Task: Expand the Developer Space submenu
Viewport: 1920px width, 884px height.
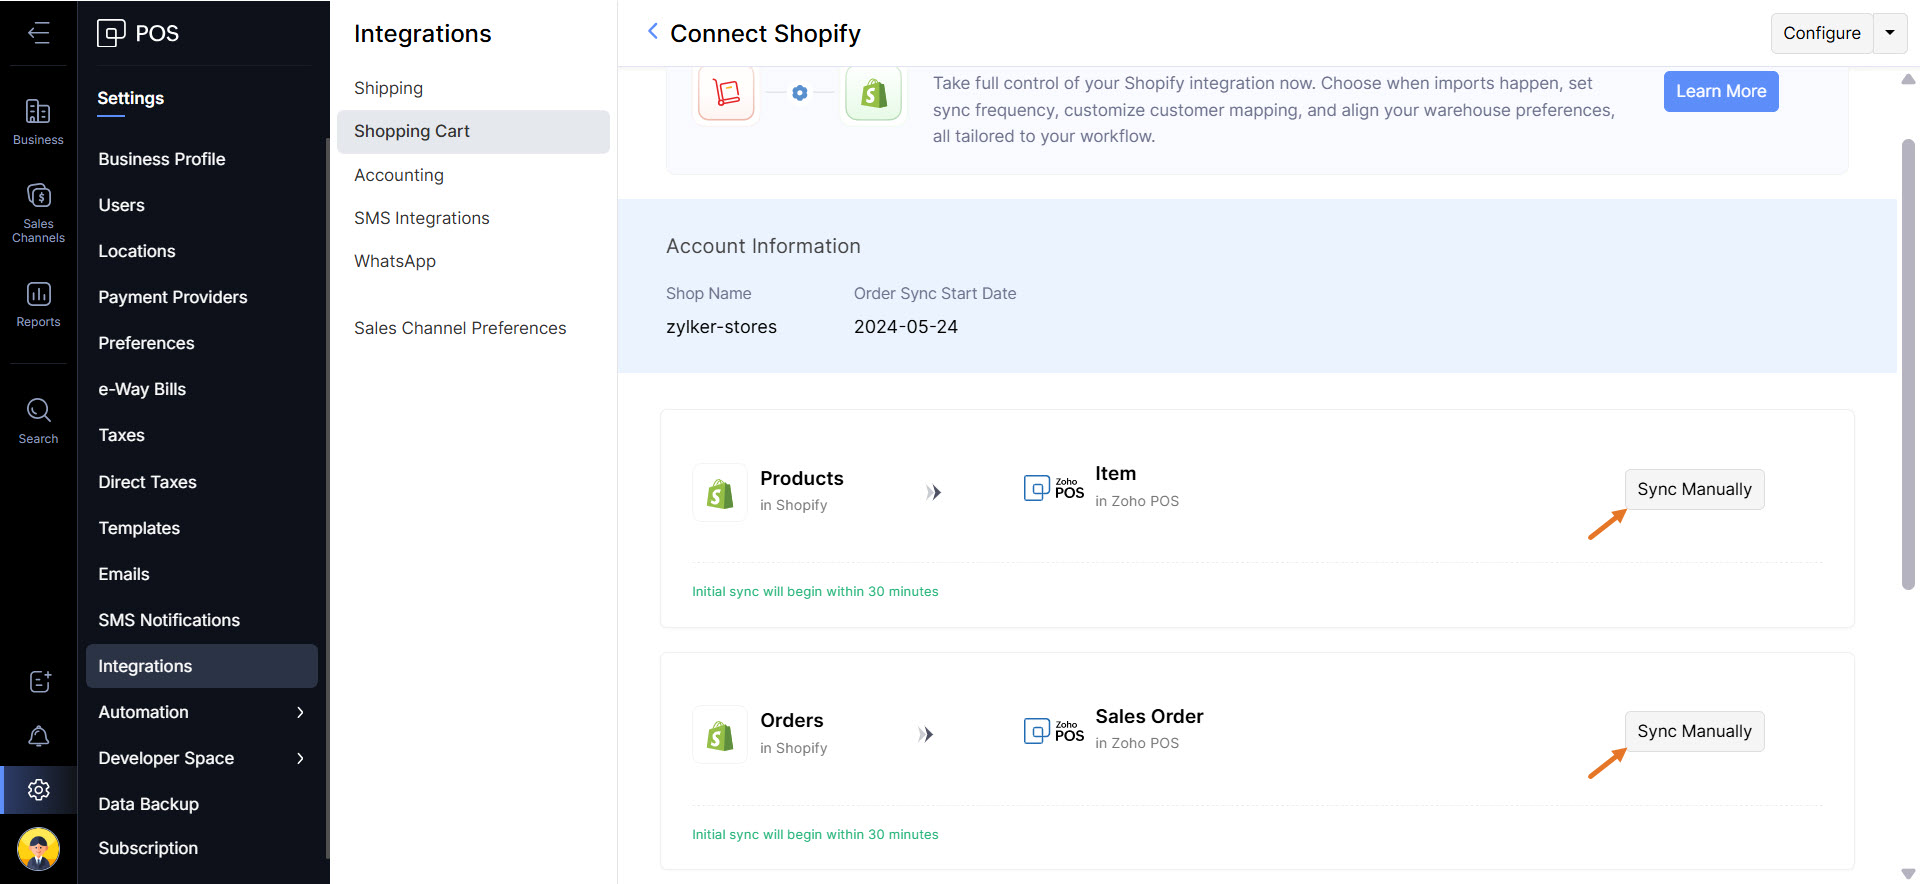Action: (x=300, y=758)
